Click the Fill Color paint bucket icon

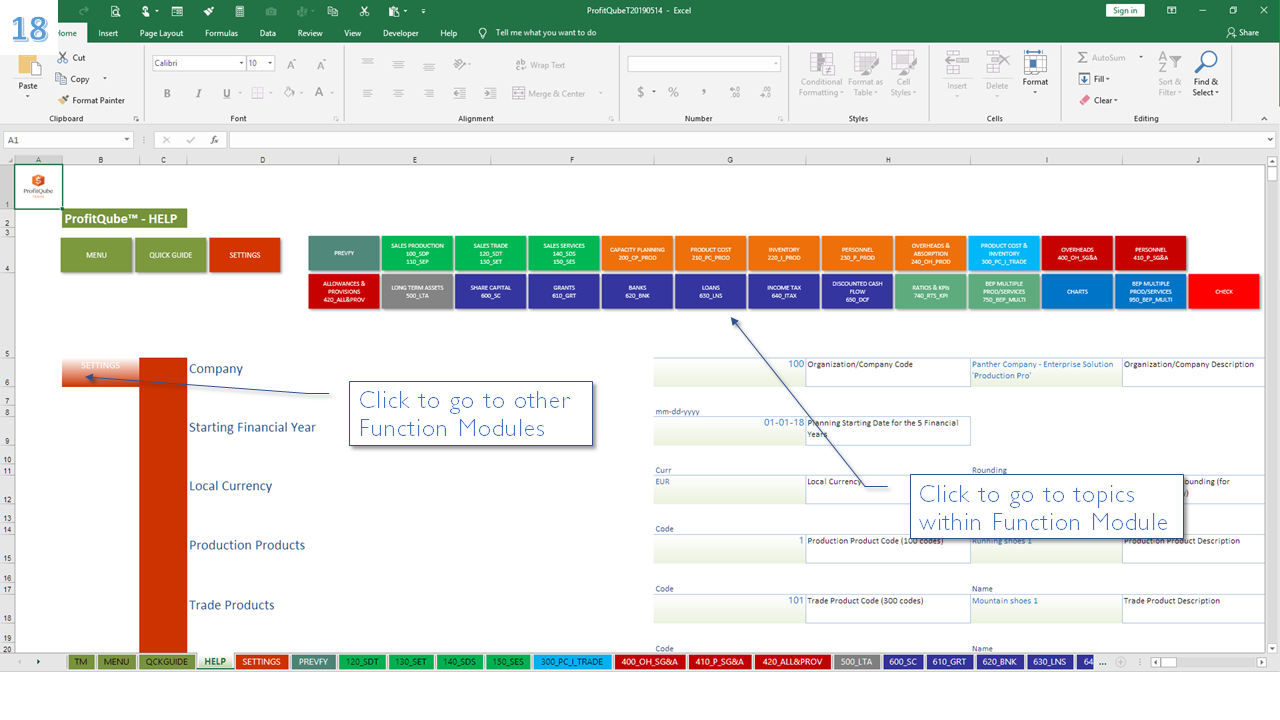click(289, 93)
